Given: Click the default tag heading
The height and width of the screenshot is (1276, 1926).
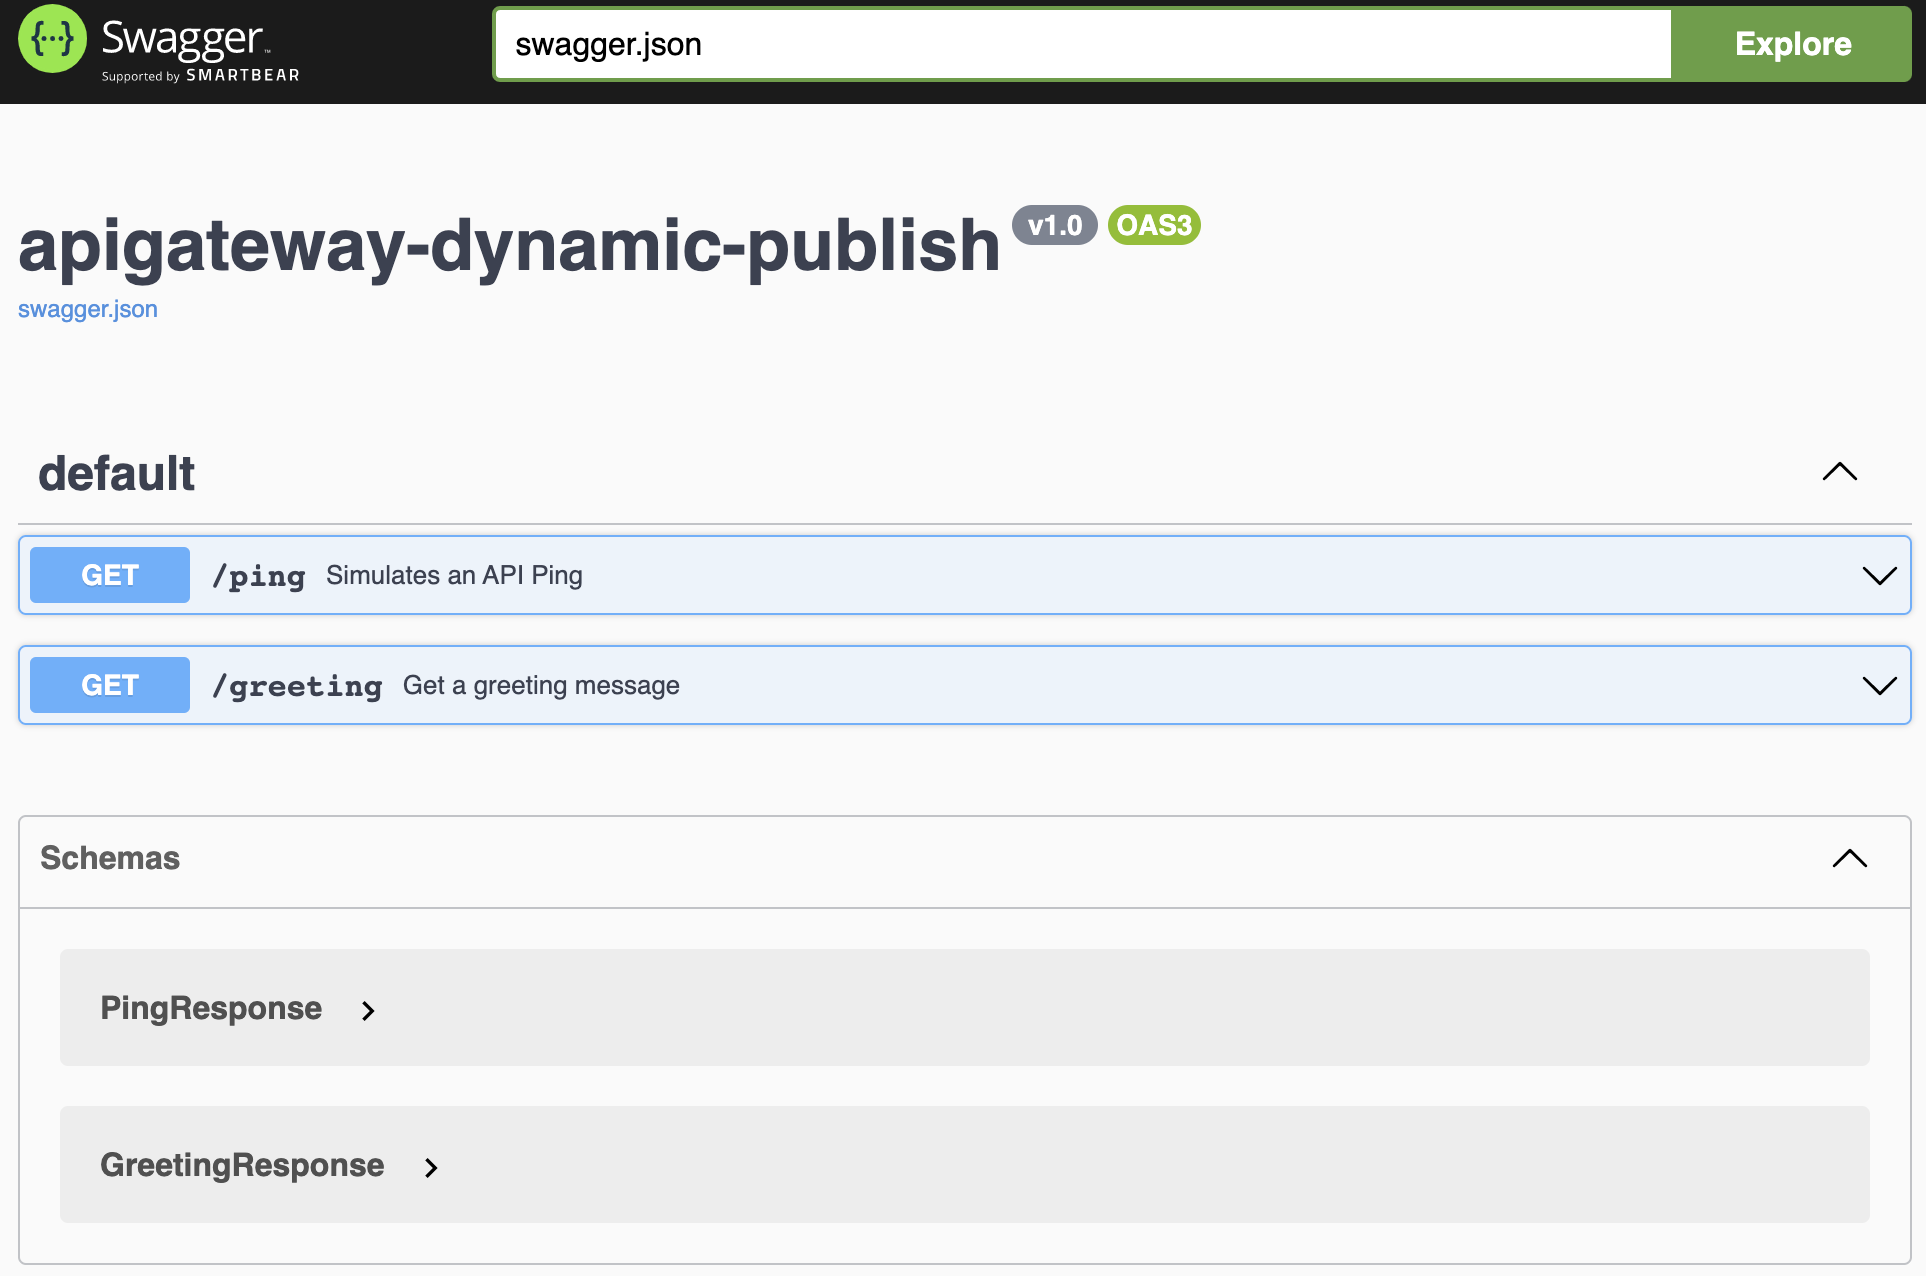Looking at the screenshot, I should (x=116, y=473).
